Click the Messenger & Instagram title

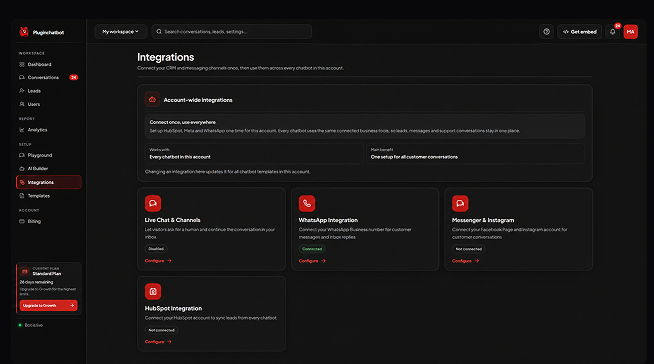(483, 220)
